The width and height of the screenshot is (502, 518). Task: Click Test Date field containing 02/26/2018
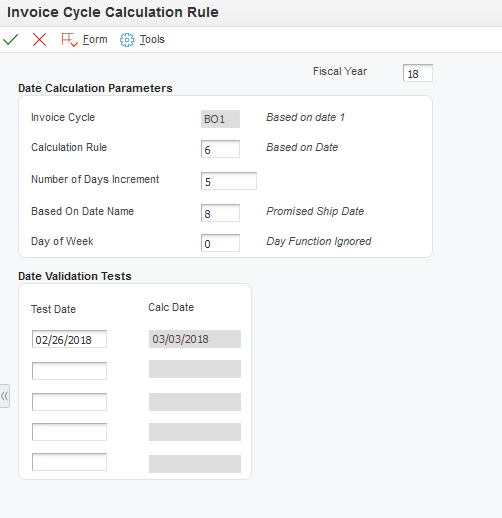point(69,339)
